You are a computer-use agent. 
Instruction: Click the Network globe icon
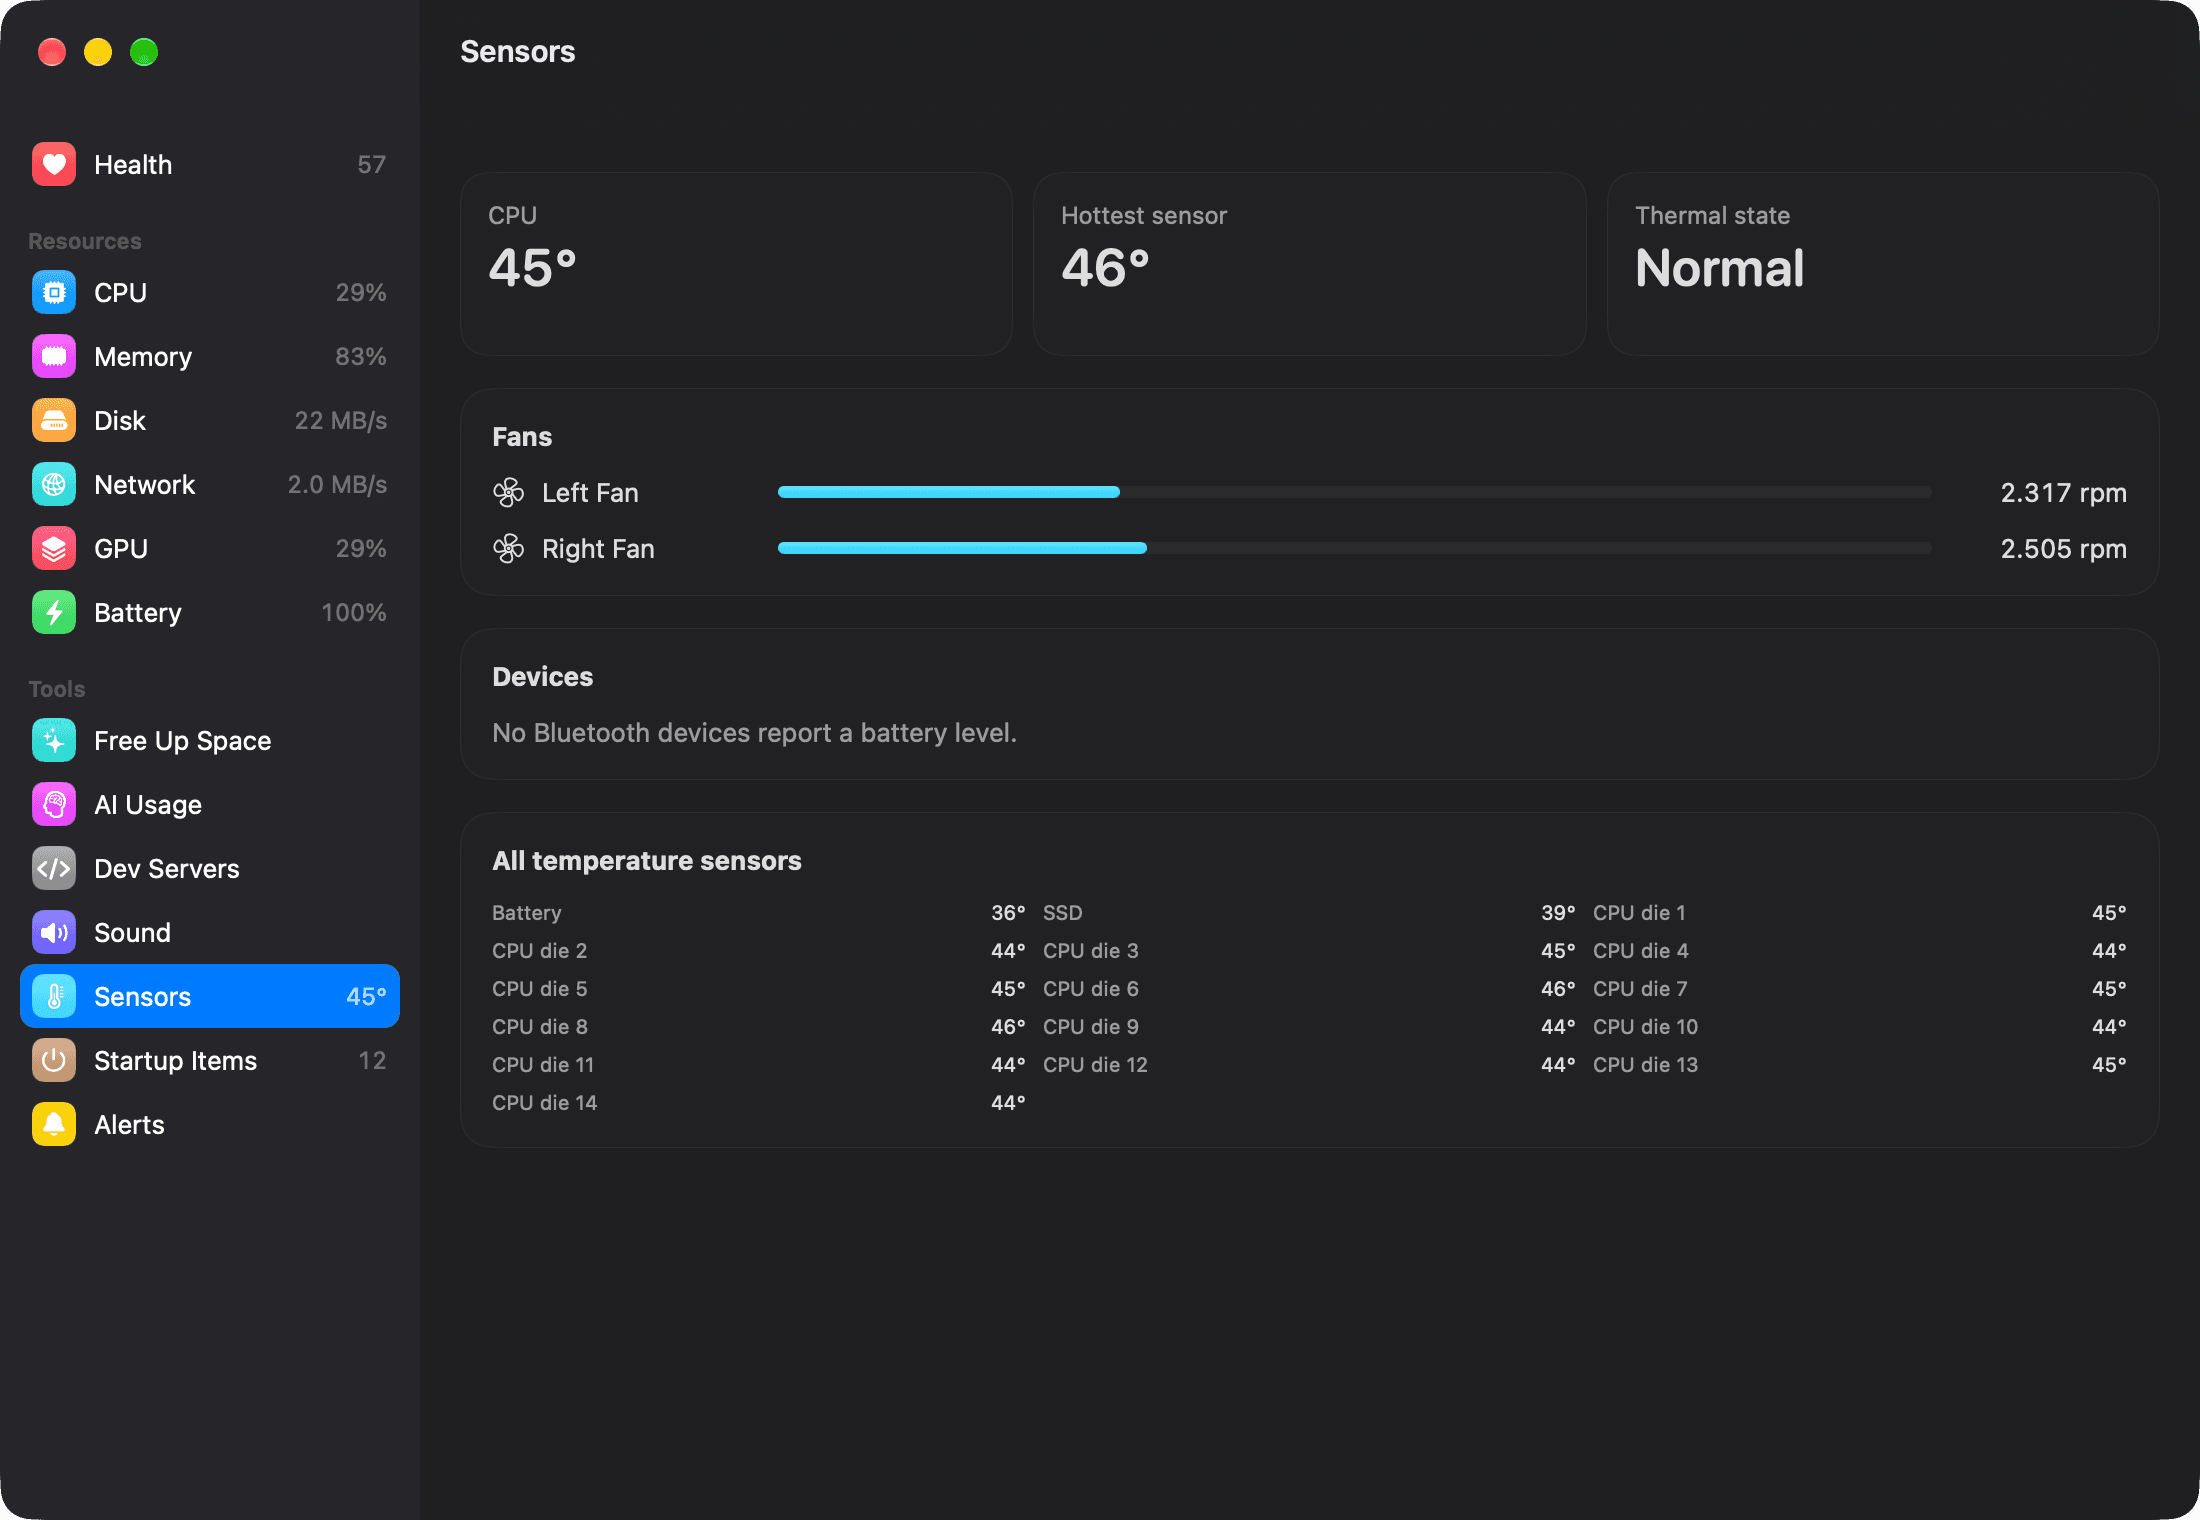tap(54, 485)
